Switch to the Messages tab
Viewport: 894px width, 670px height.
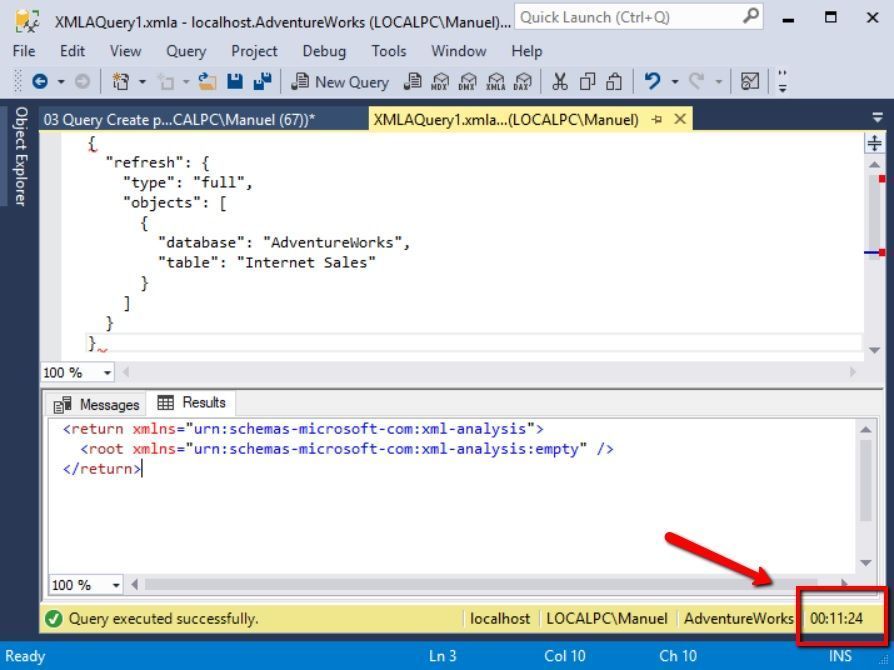pos(97,404)
